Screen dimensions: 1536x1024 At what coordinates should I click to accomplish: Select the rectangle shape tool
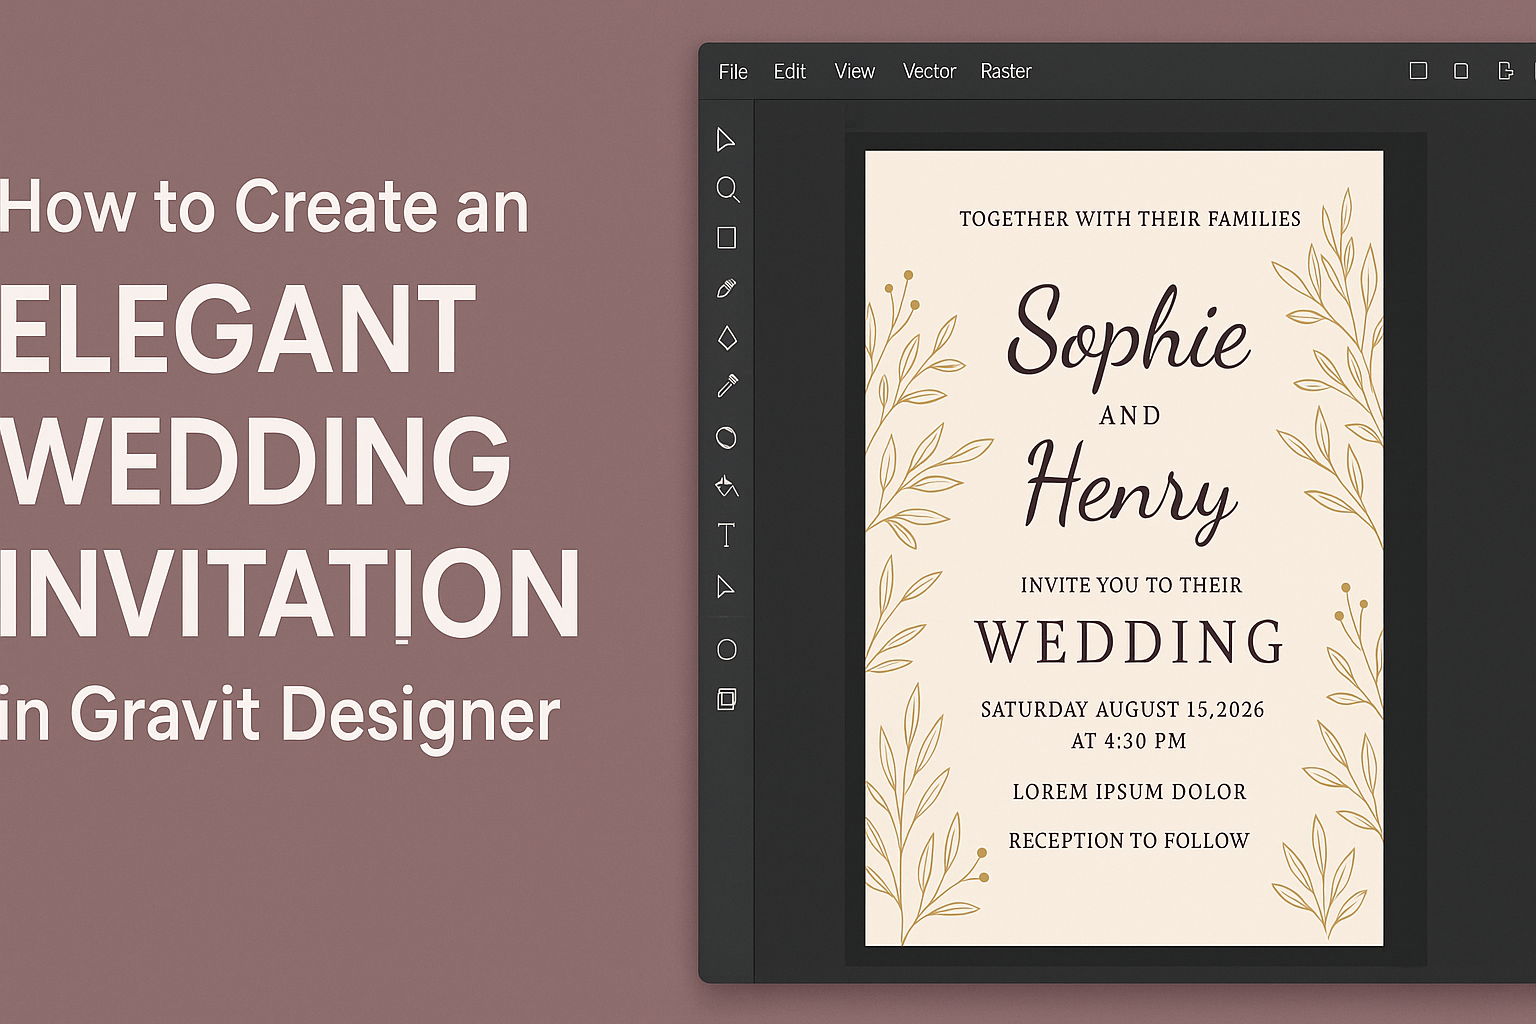pos(727,238)
